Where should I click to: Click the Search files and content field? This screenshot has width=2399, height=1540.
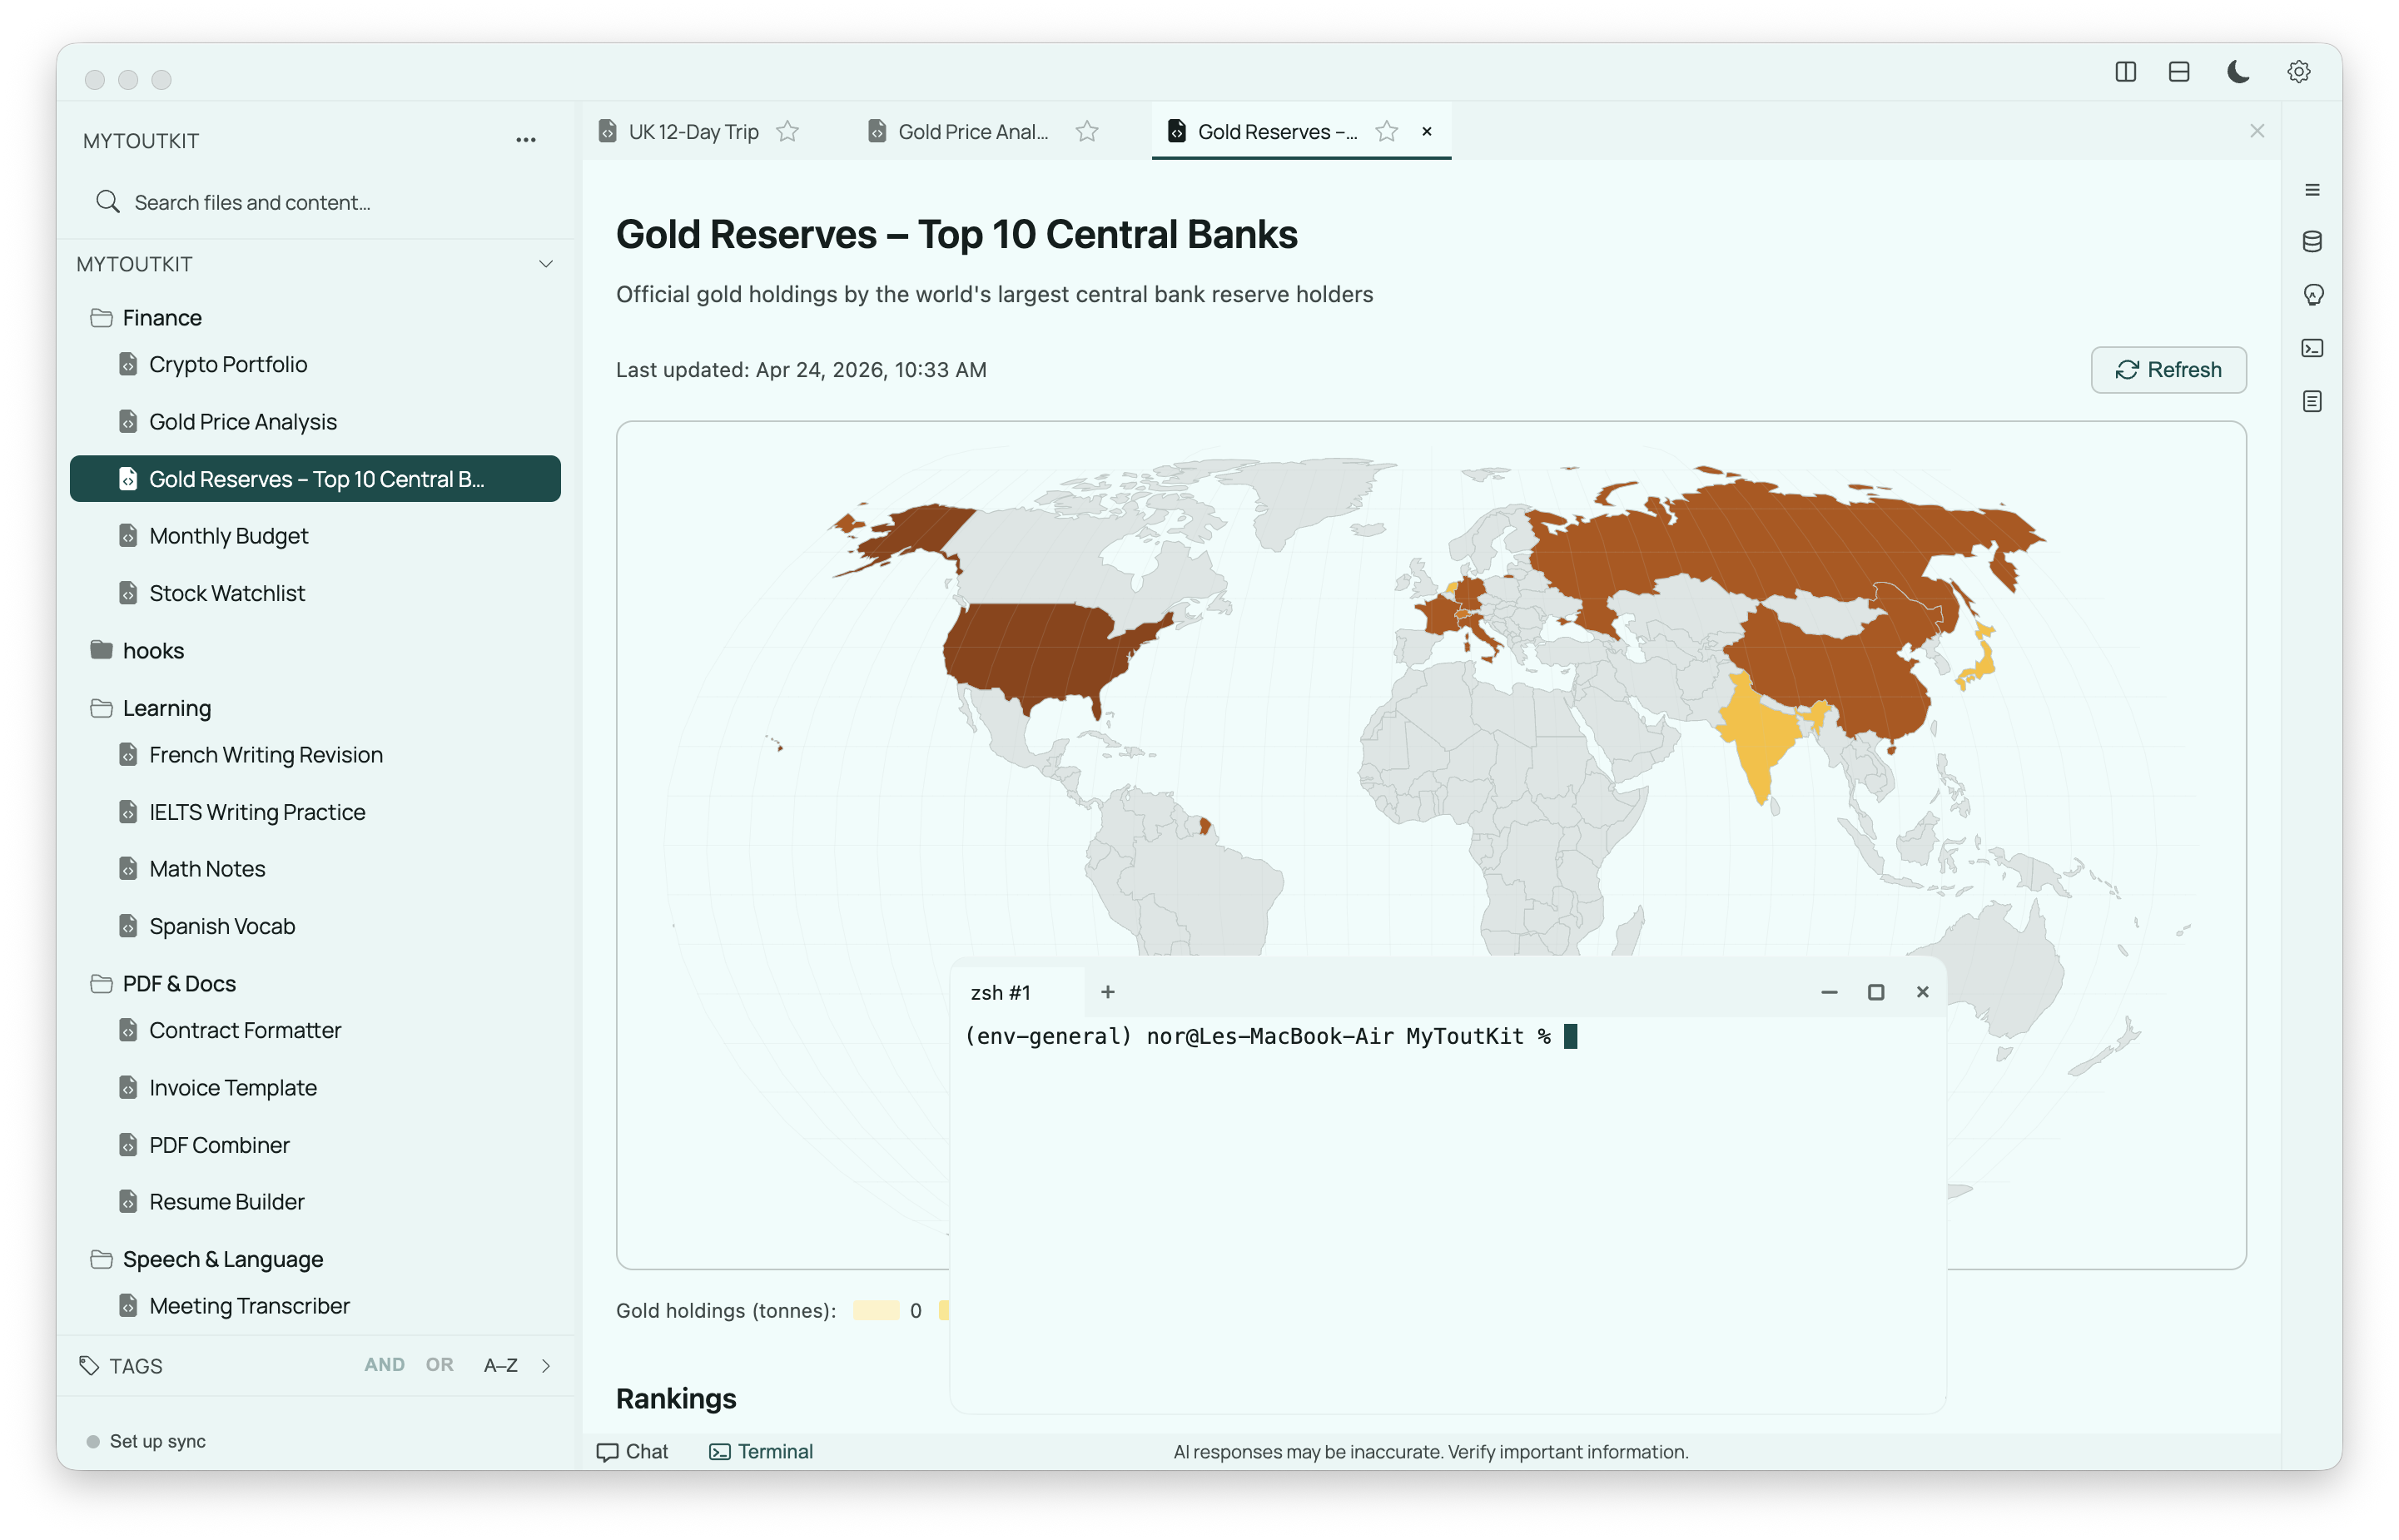pos(316,202)
